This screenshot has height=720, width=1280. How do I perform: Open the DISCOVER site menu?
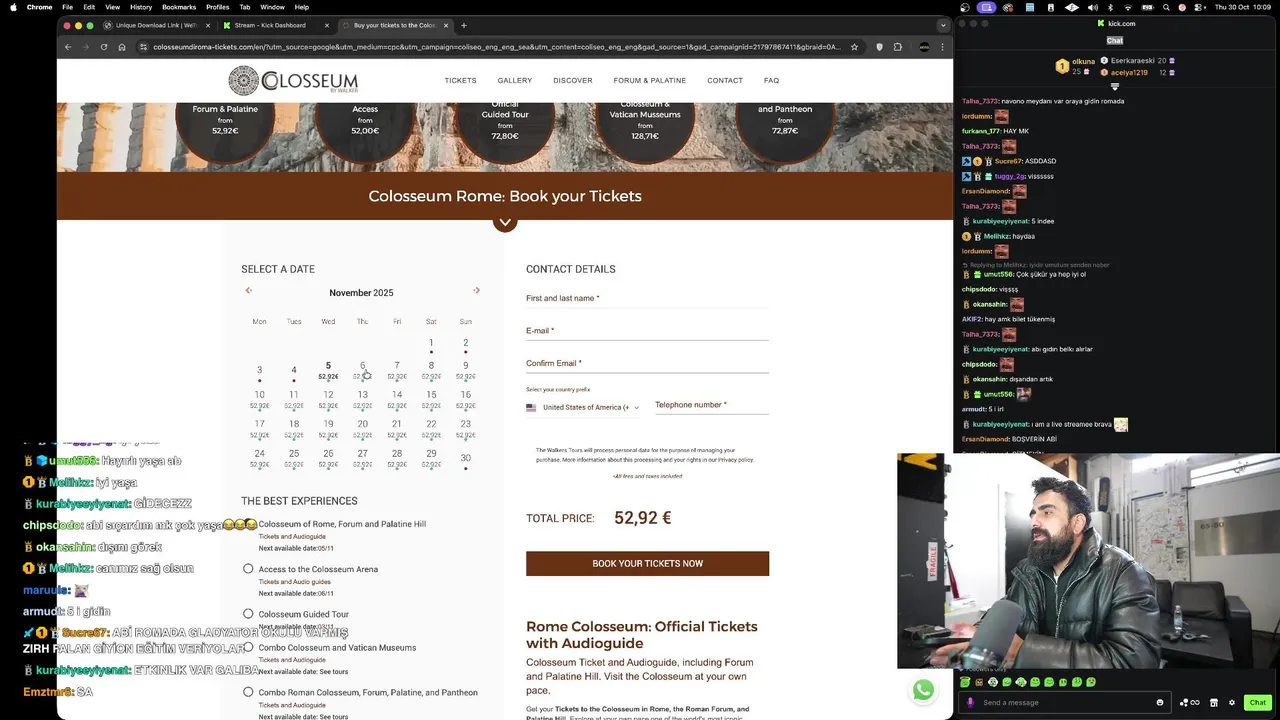[573, 80]
